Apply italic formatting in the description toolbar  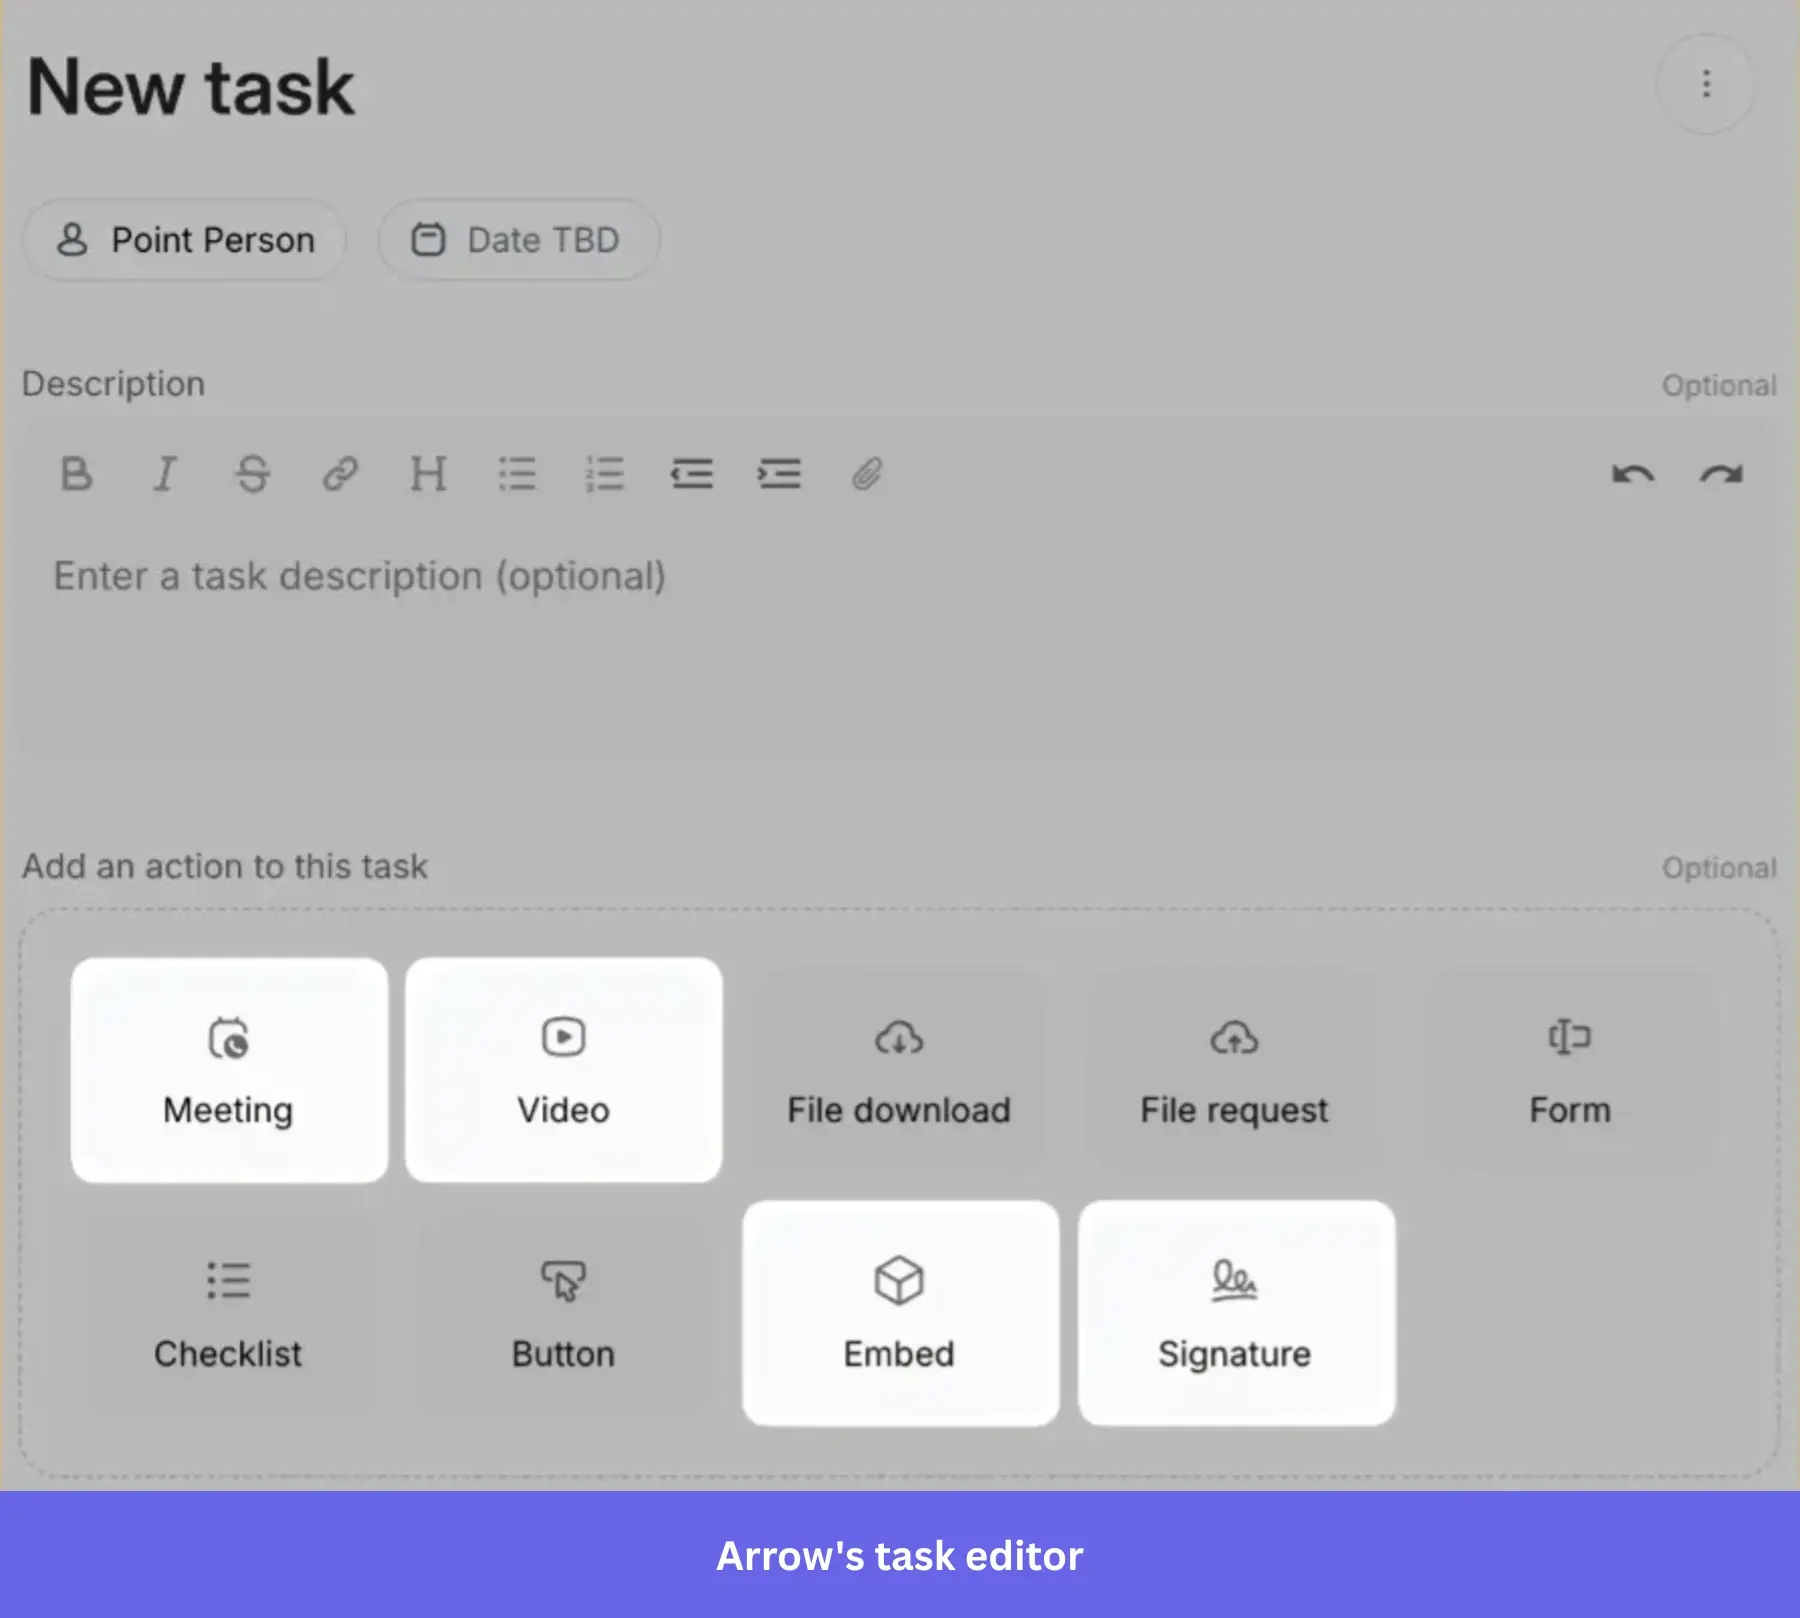click(x=165, y=474)
